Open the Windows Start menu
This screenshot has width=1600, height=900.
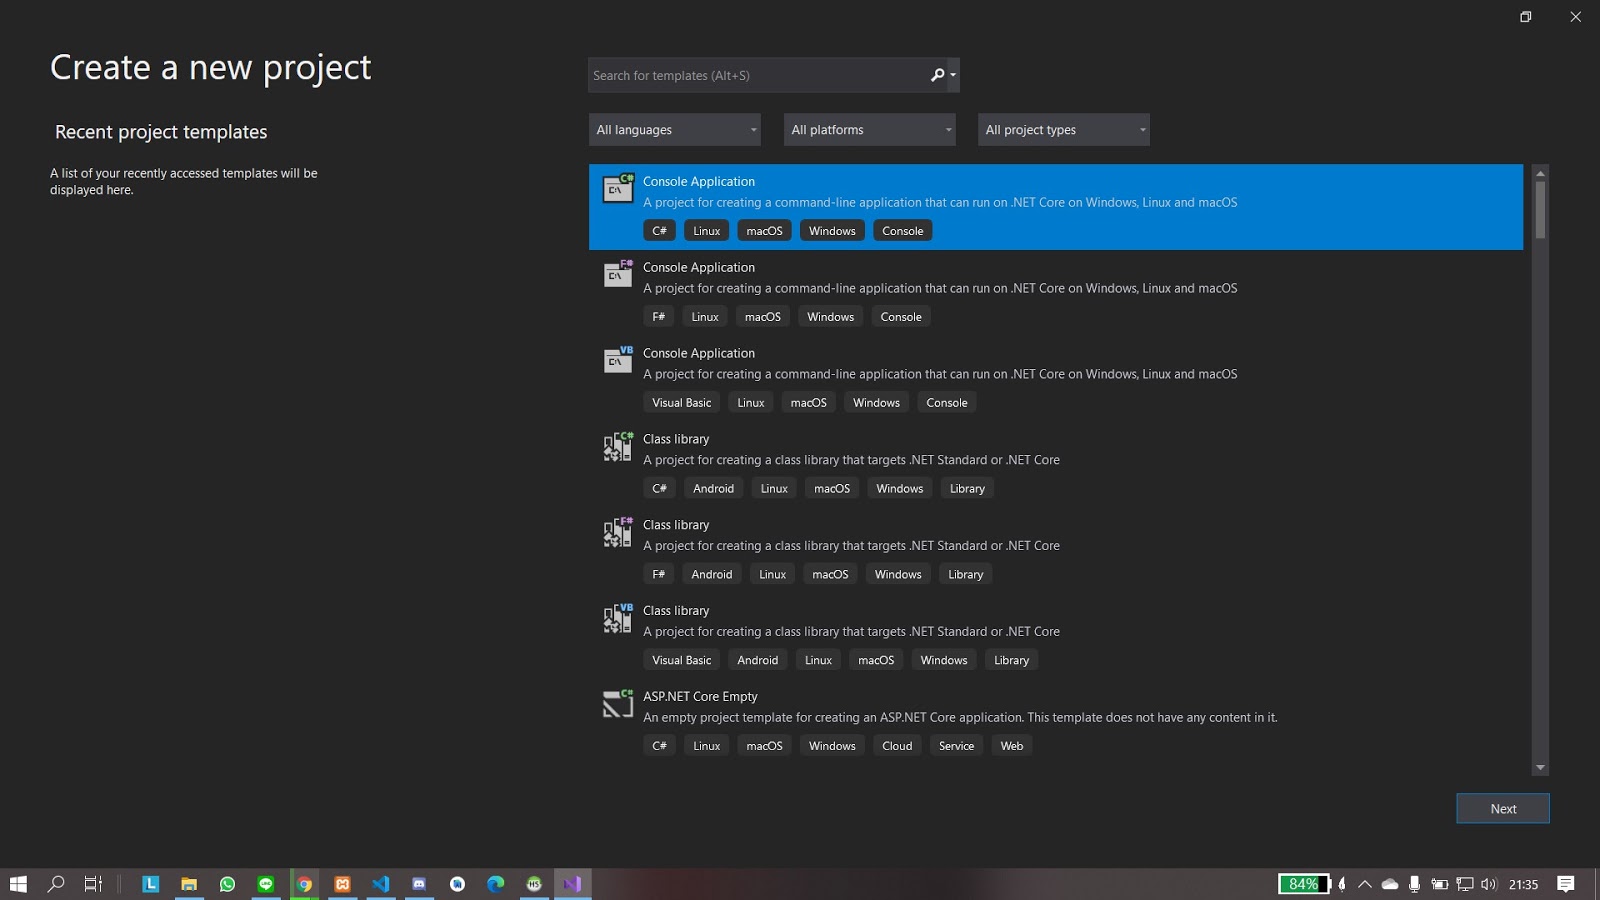coord(18,884)
